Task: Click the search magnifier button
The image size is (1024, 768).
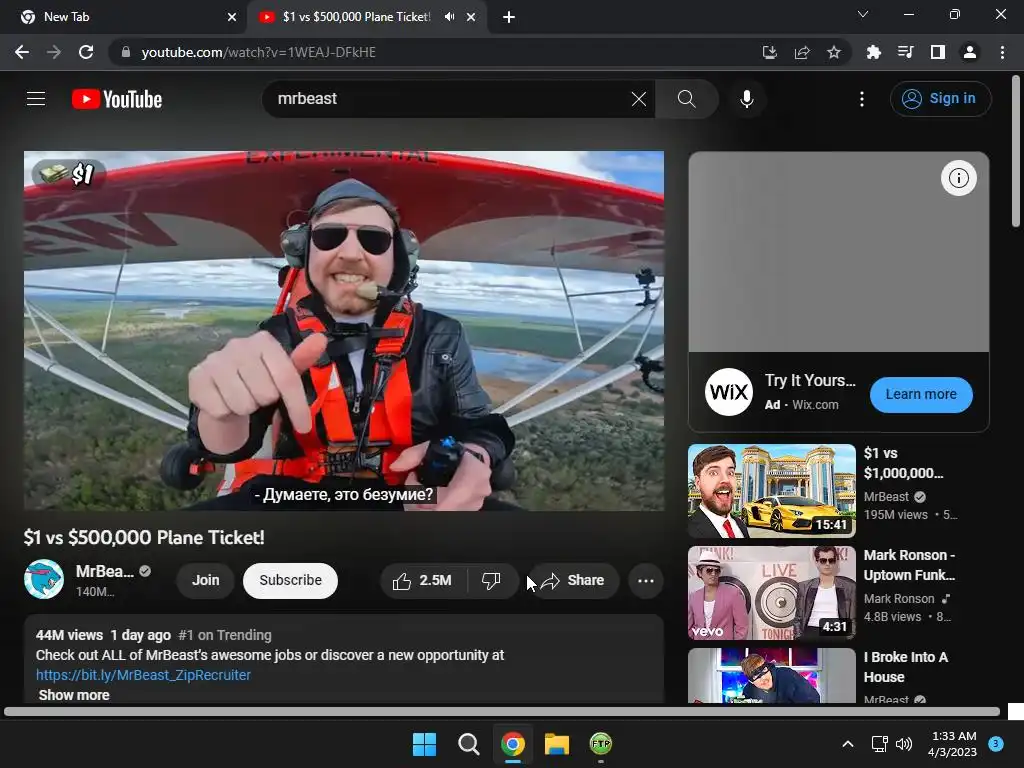Action: [686, 99]
